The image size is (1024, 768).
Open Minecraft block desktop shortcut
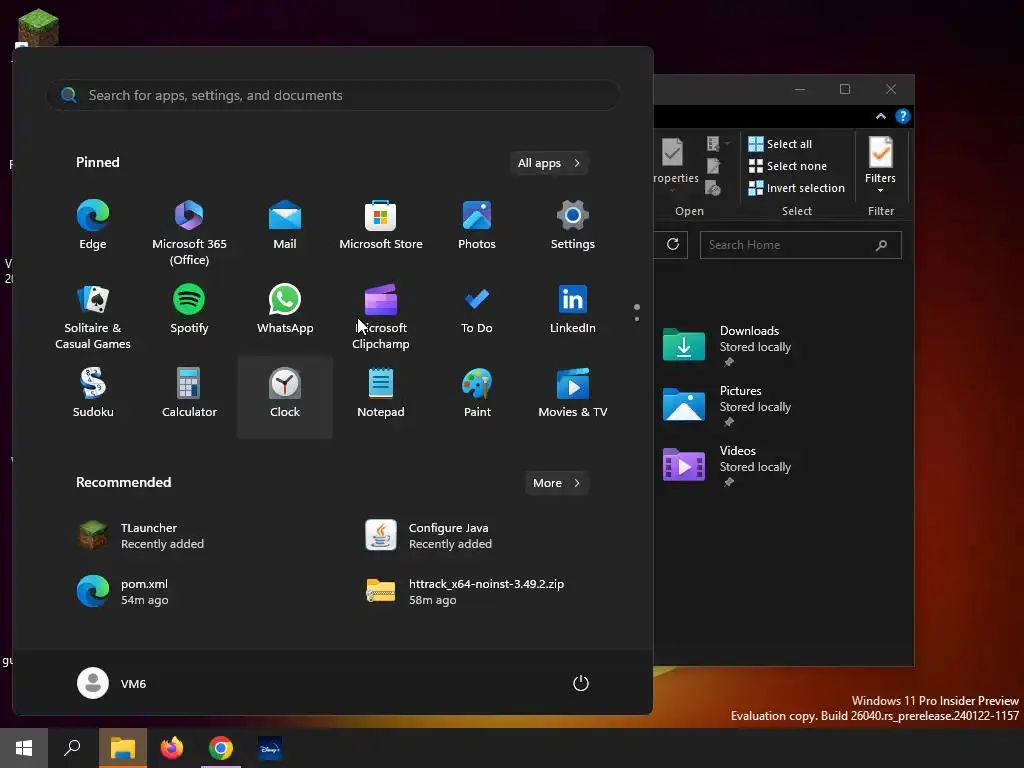pyautogui.click(x=38, y=27)
